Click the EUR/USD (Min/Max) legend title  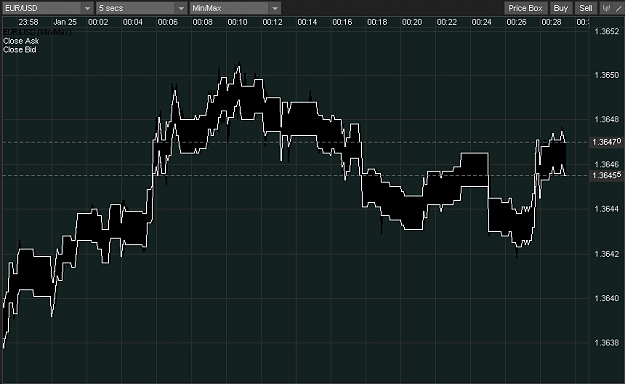(37, 32)
